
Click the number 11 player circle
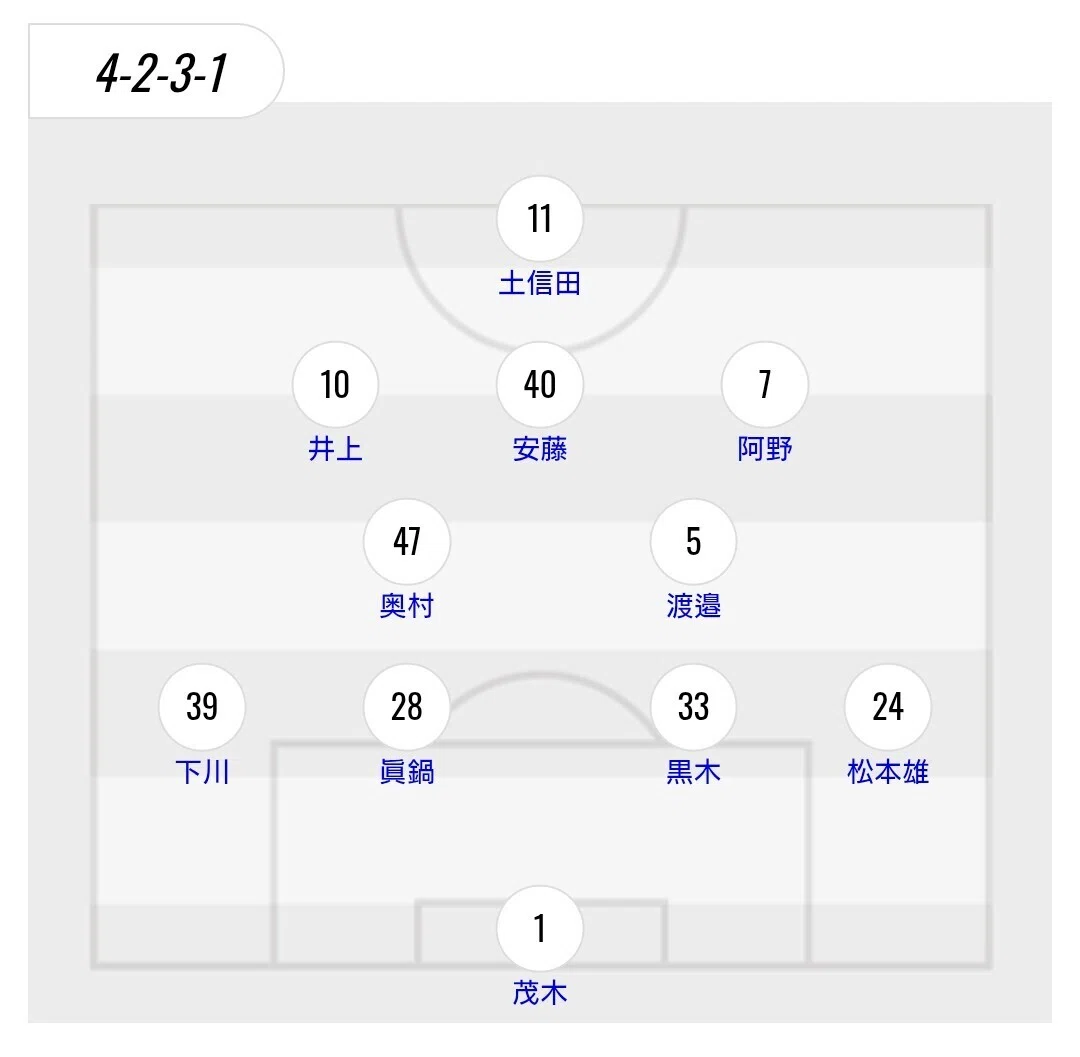point(539,218)
